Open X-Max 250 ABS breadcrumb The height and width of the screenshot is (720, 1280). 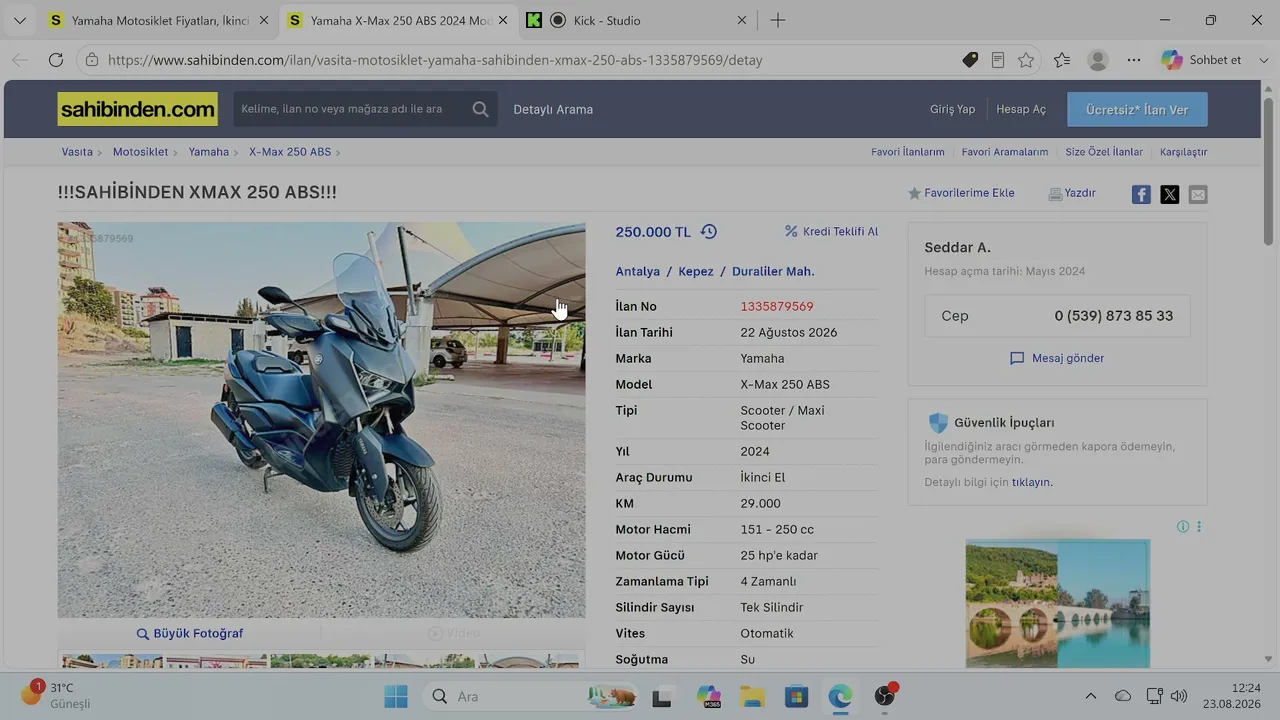pos(290,152)
